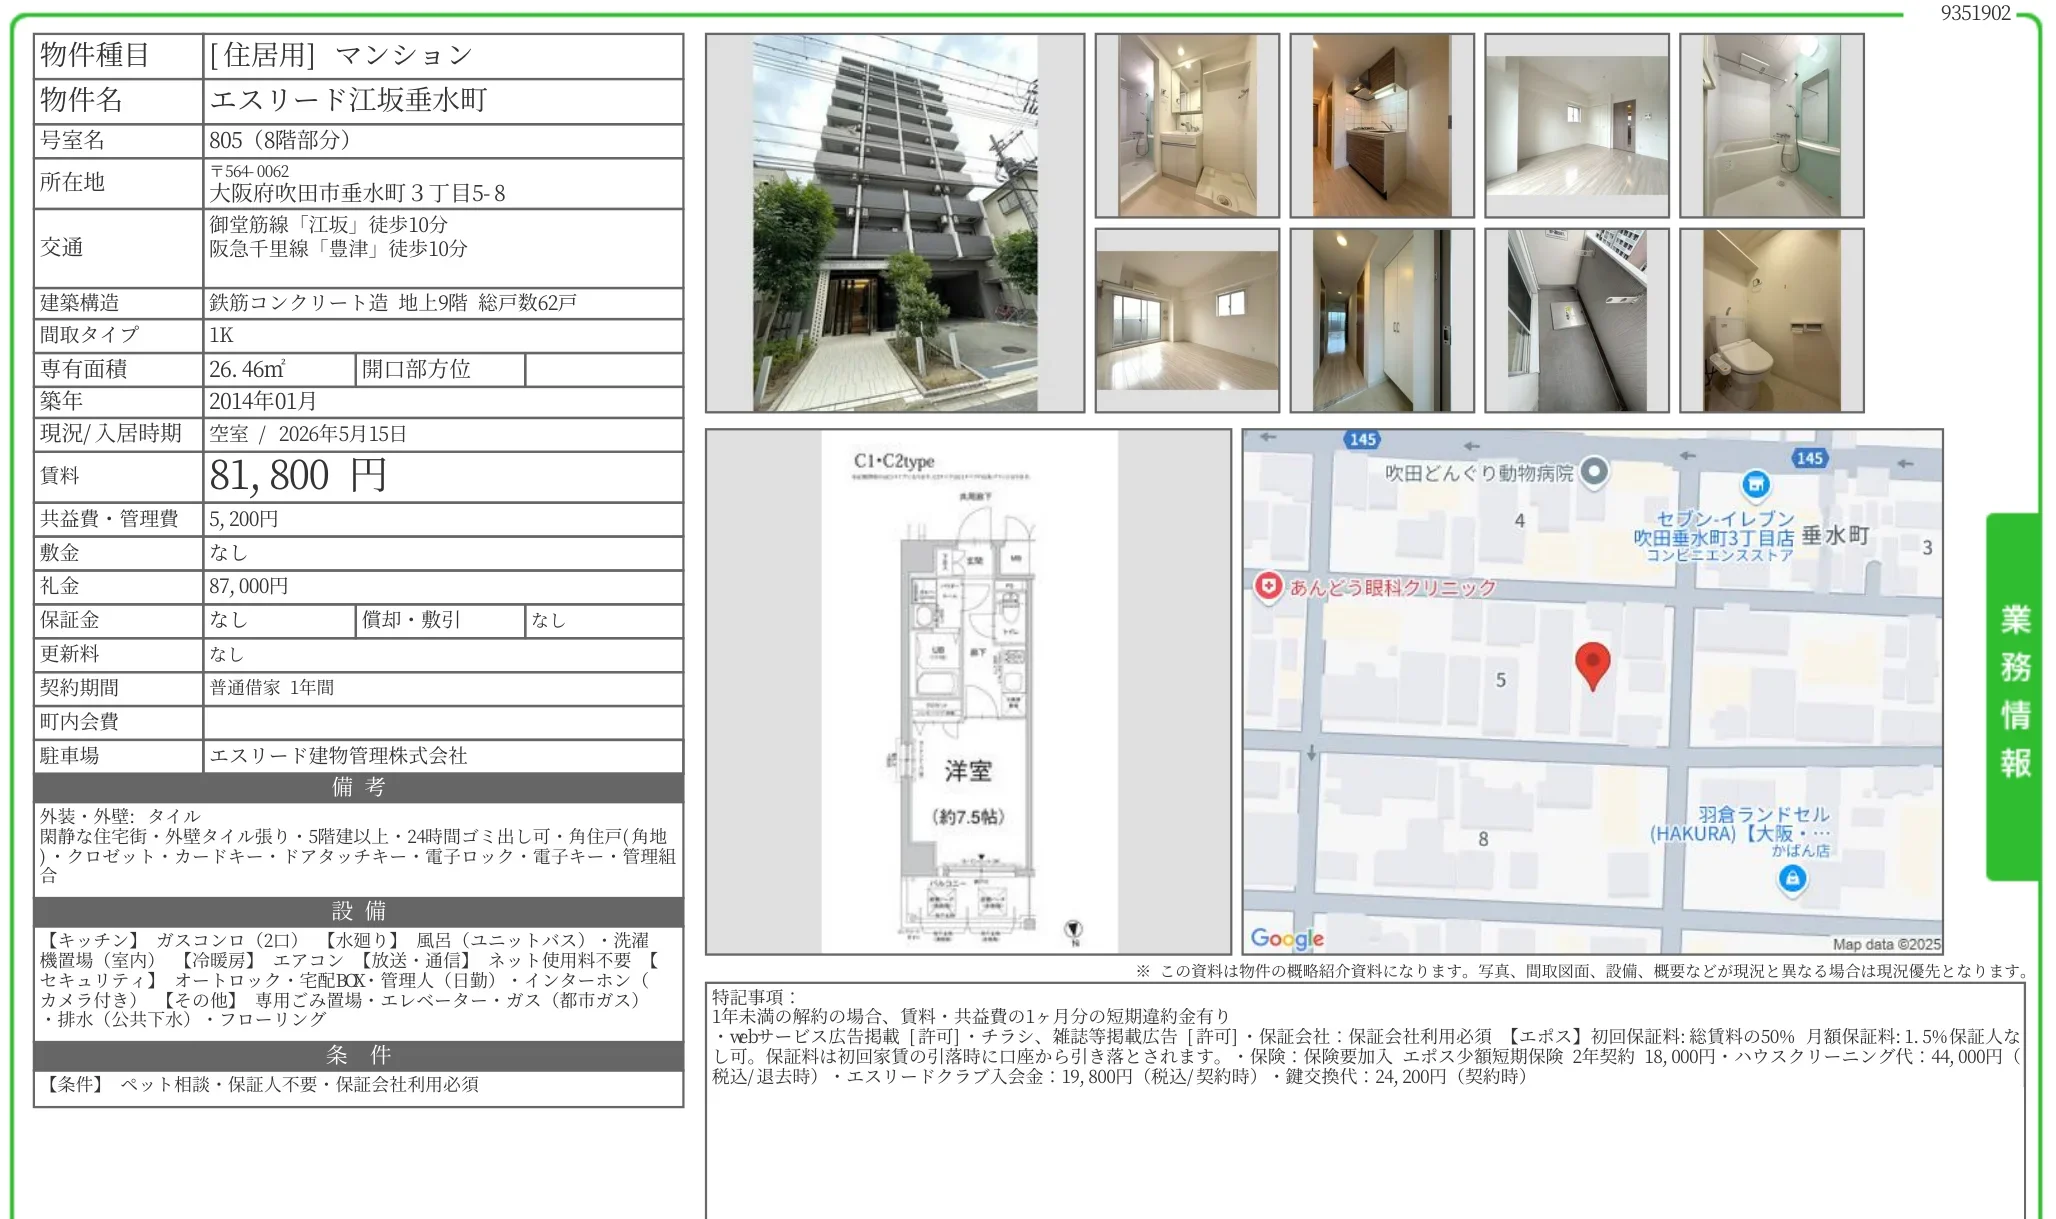The width and height of the screenshot is (2056, 1219).
Task: Click the HAKURA かばん店 bag shop icon
Action: [1795, 880]
